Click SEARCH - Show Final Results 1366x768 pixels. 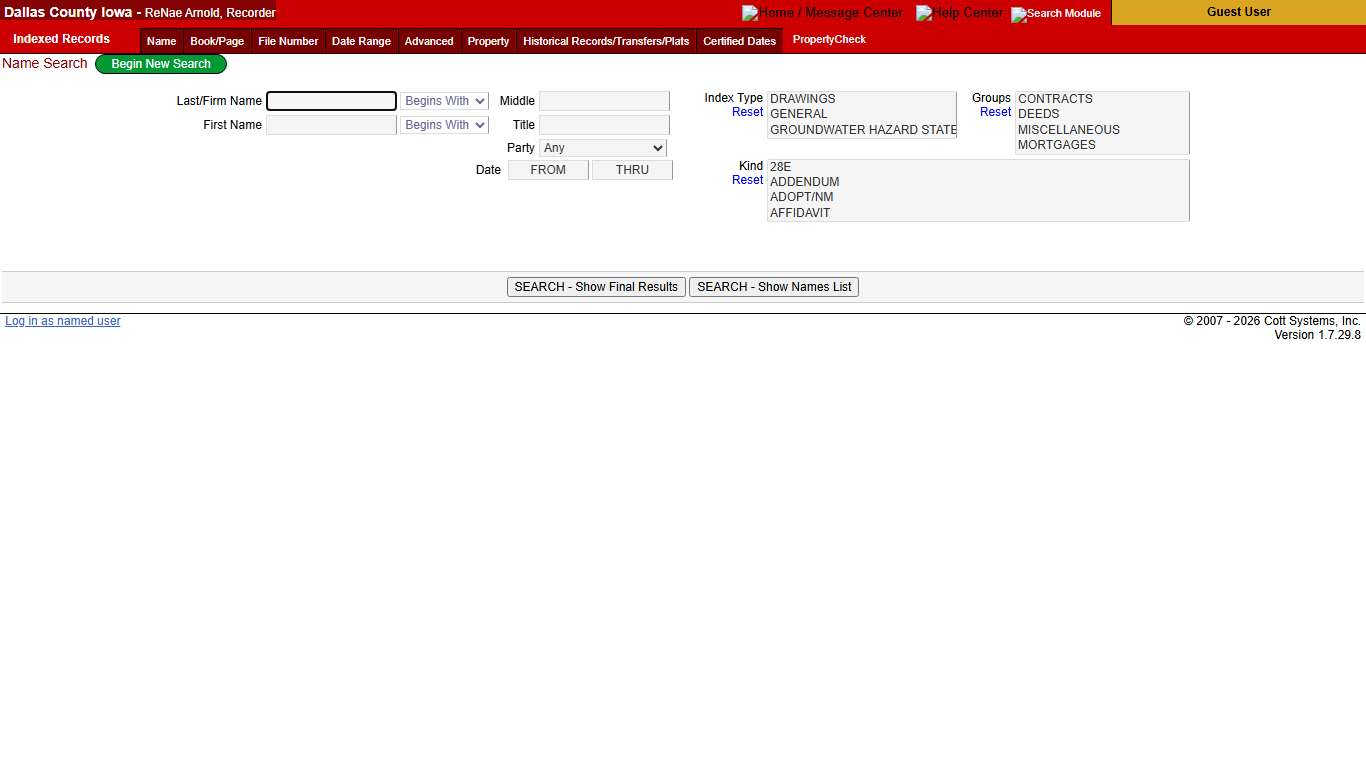596,287
